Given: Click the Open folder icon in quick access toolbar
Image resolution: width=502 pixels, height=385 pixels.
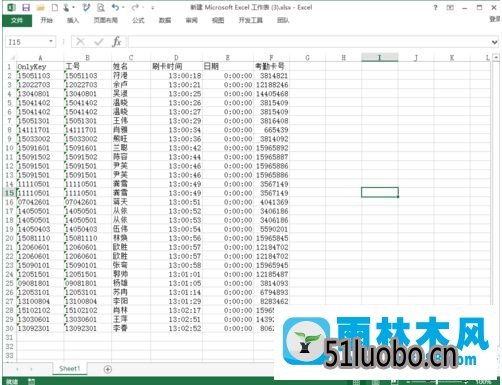Looking at the screenshot, I should click(41, 7).
